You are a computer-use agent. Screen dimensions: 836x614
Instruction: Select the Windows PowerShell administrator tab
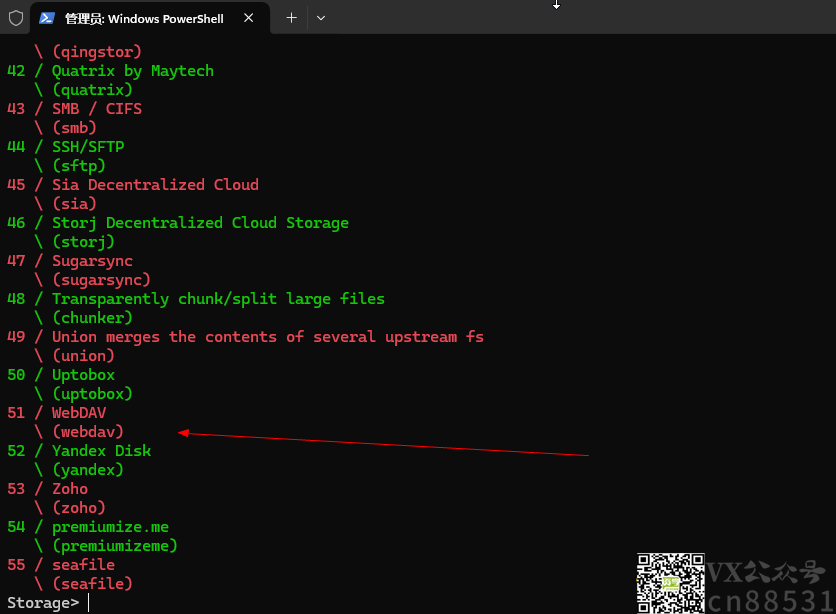[149, 18]
